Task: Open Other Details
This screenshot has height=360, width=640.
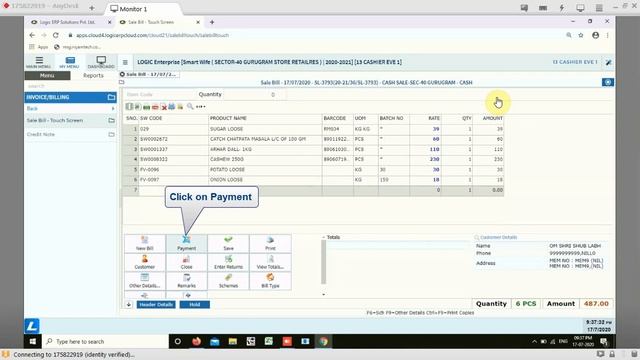Action: [x=144, y=281]
